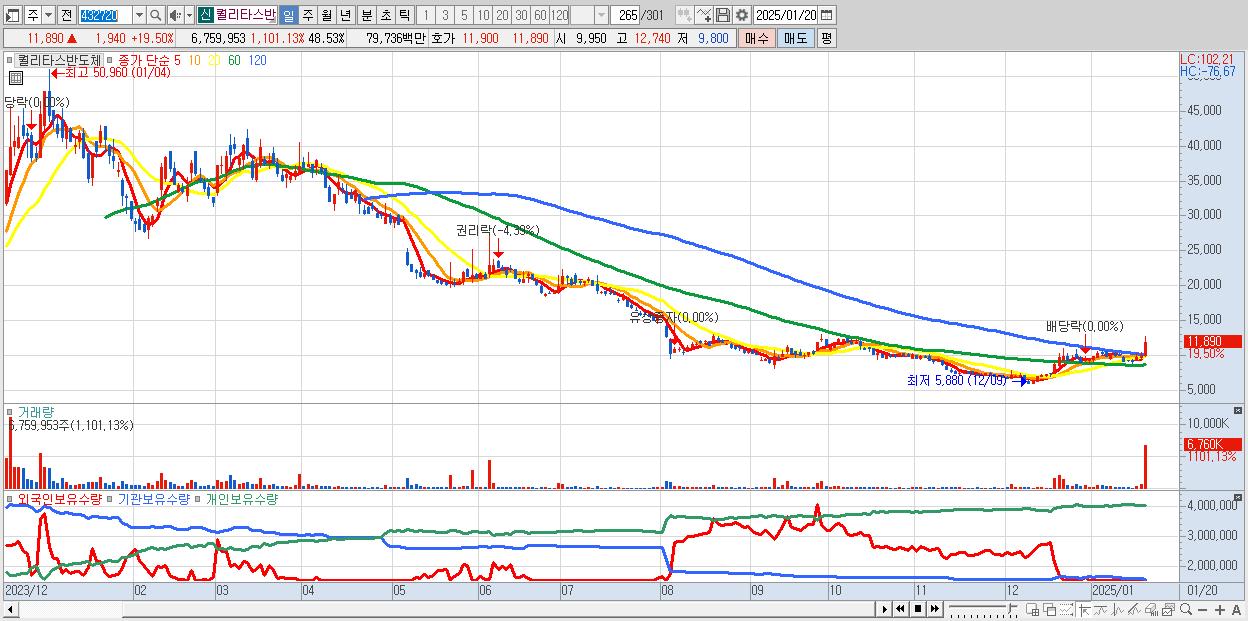Click the rewind scroll button

click(x=900, y=609)
